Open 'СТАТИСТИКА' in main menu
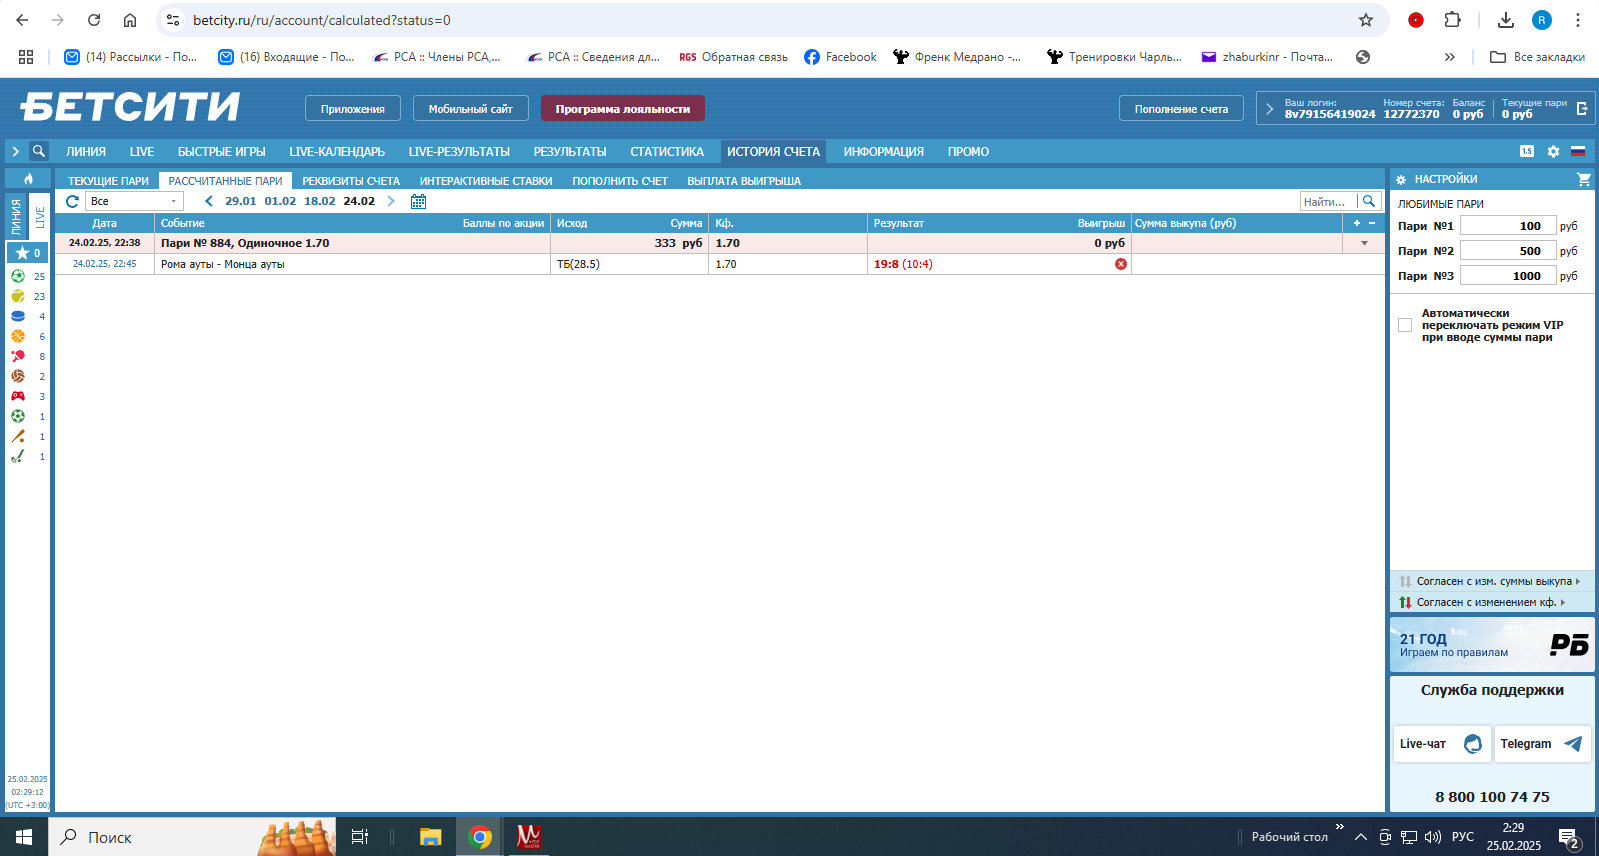 666,152
